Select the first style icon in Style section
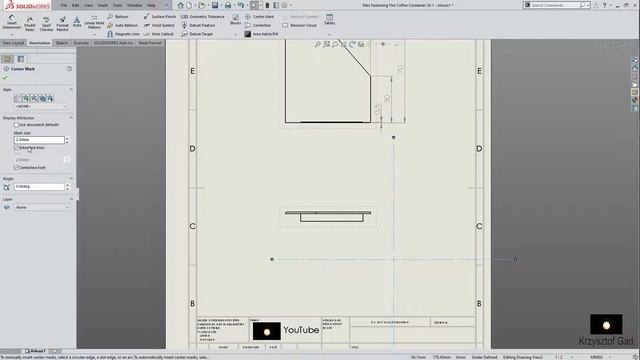640x360 pixels. (18, 98)
